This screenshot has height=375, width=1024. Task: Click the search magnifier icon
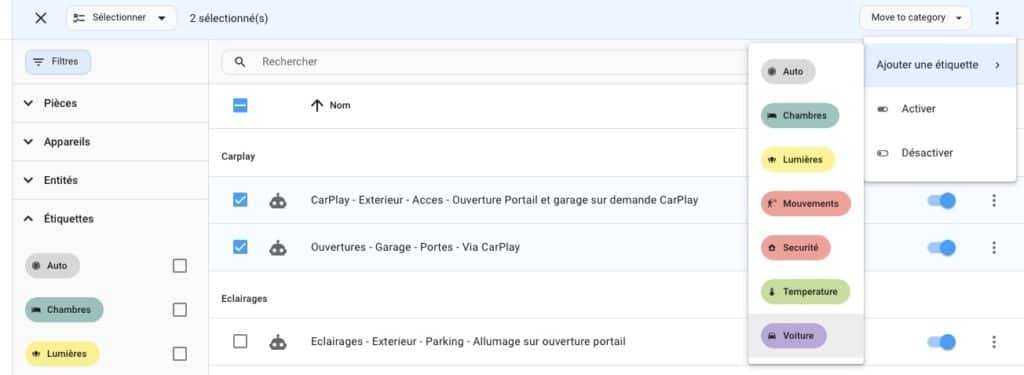240,62
